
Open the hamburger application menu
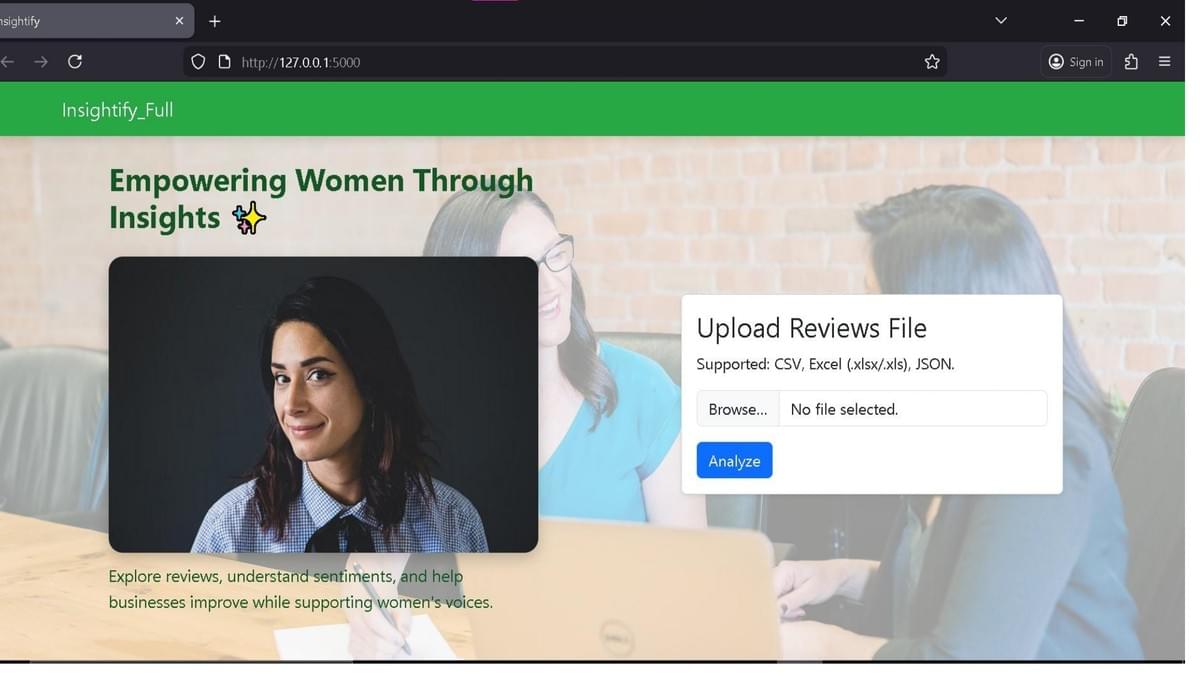tap(1164, 62)
